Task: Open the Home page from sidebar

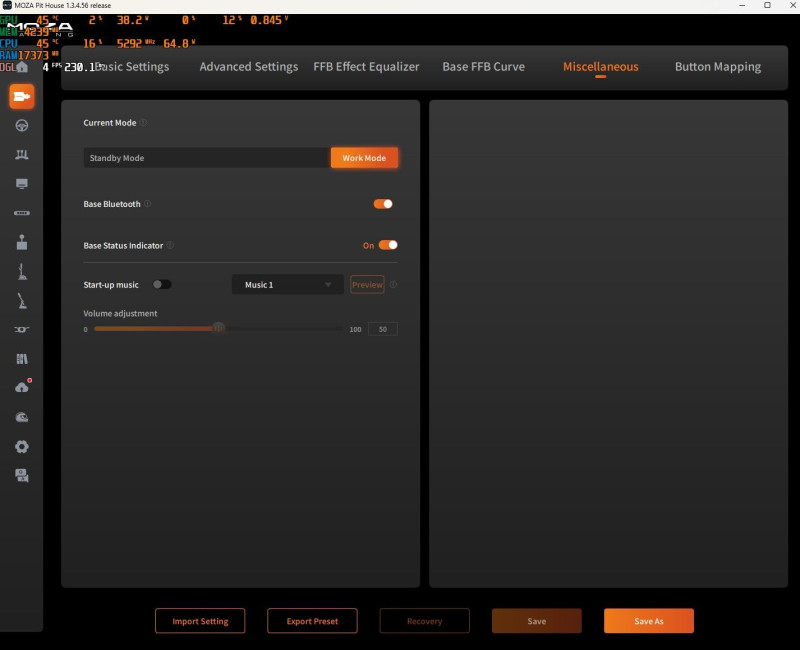Action: 22,67
